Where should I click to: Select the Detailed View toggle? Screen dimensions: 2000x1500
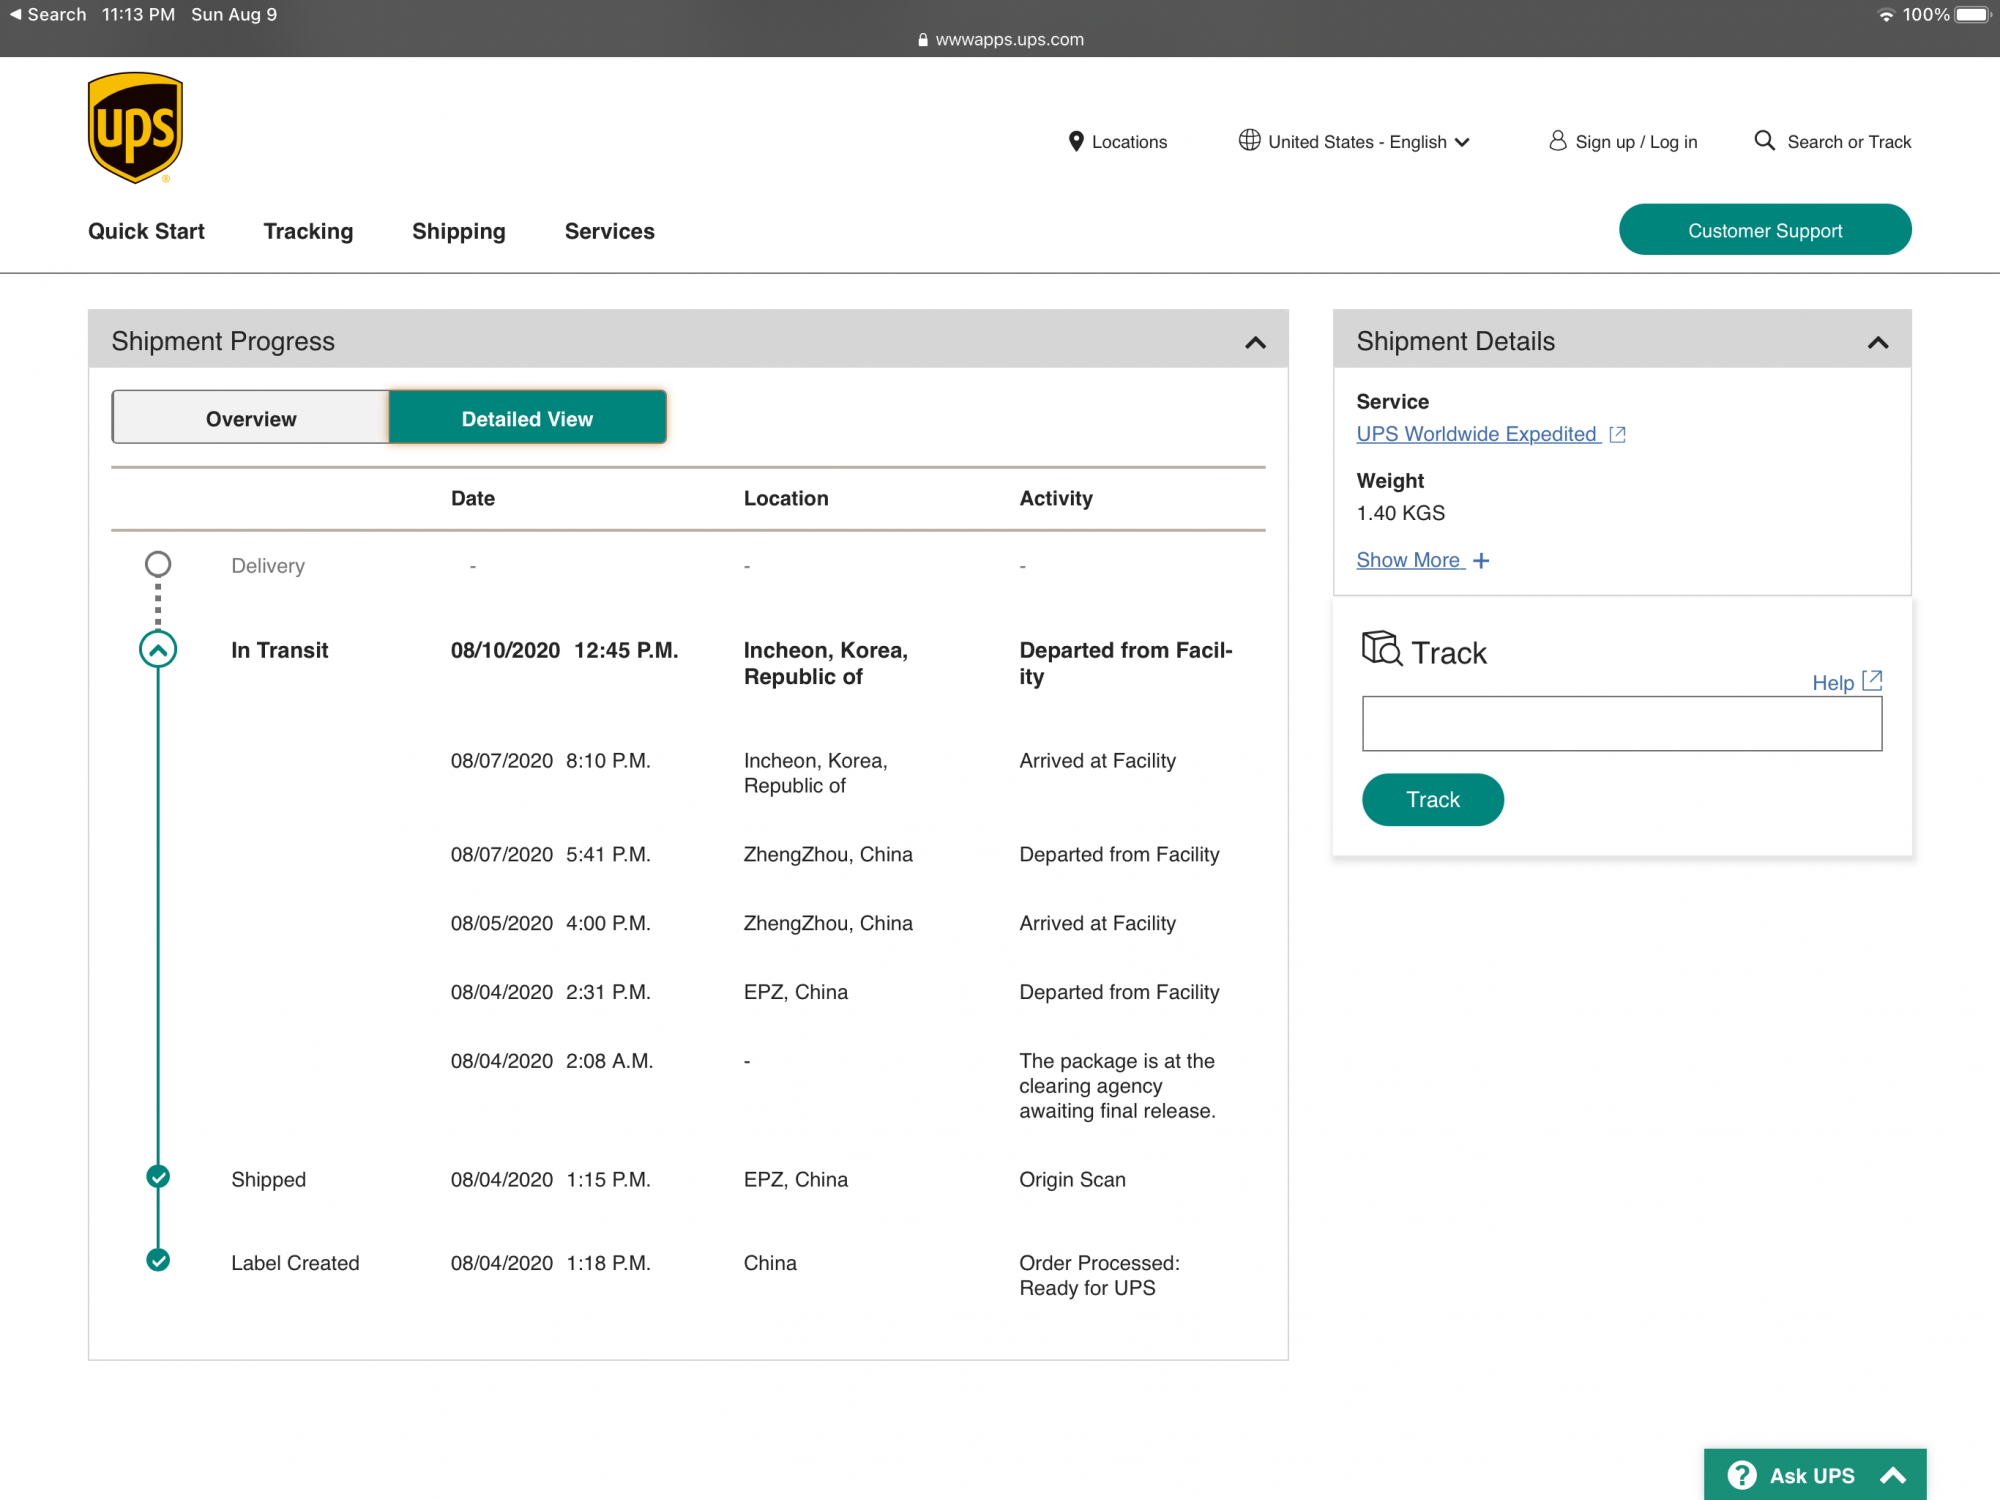point(527,418)
